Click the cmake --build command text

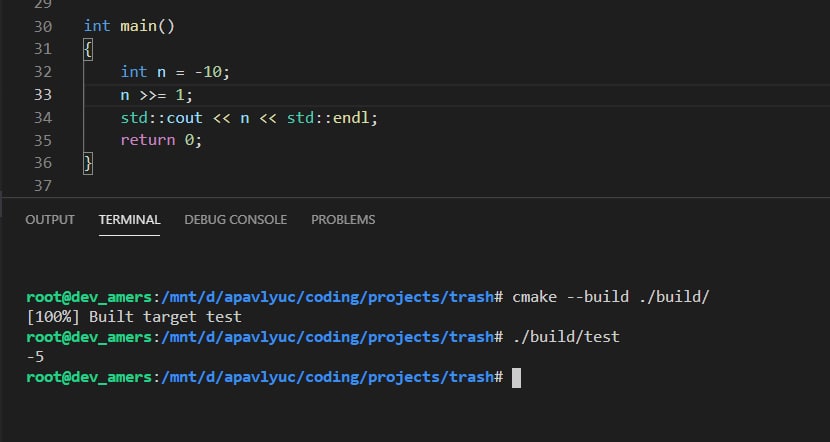coord(610,296)
